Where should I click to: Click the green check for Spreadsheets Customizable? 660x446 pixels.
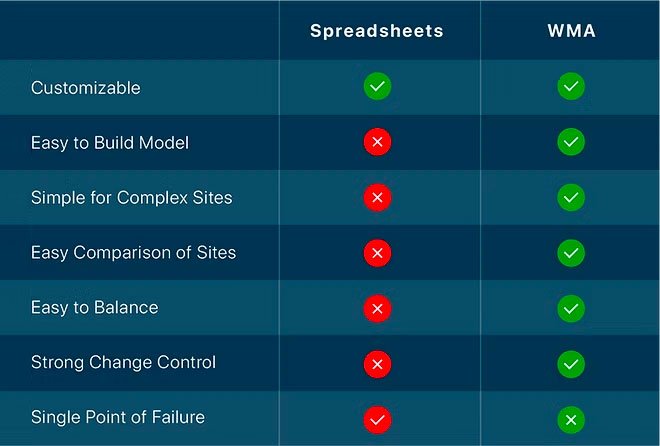coord(377,87)
